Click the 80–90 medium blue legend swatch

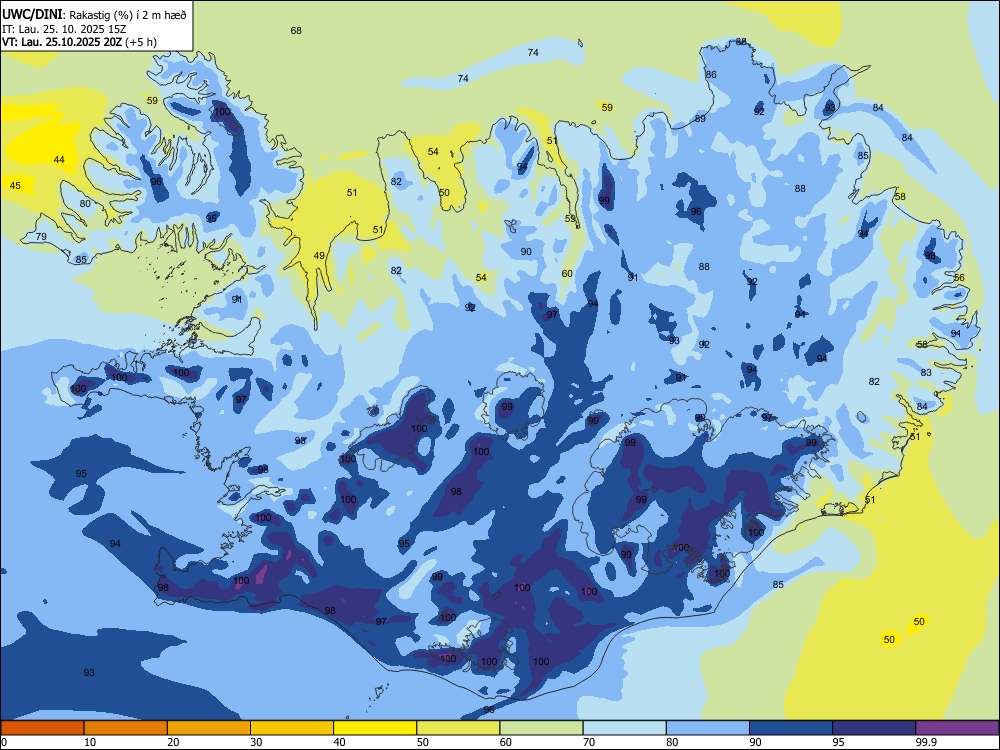[707, 728]
